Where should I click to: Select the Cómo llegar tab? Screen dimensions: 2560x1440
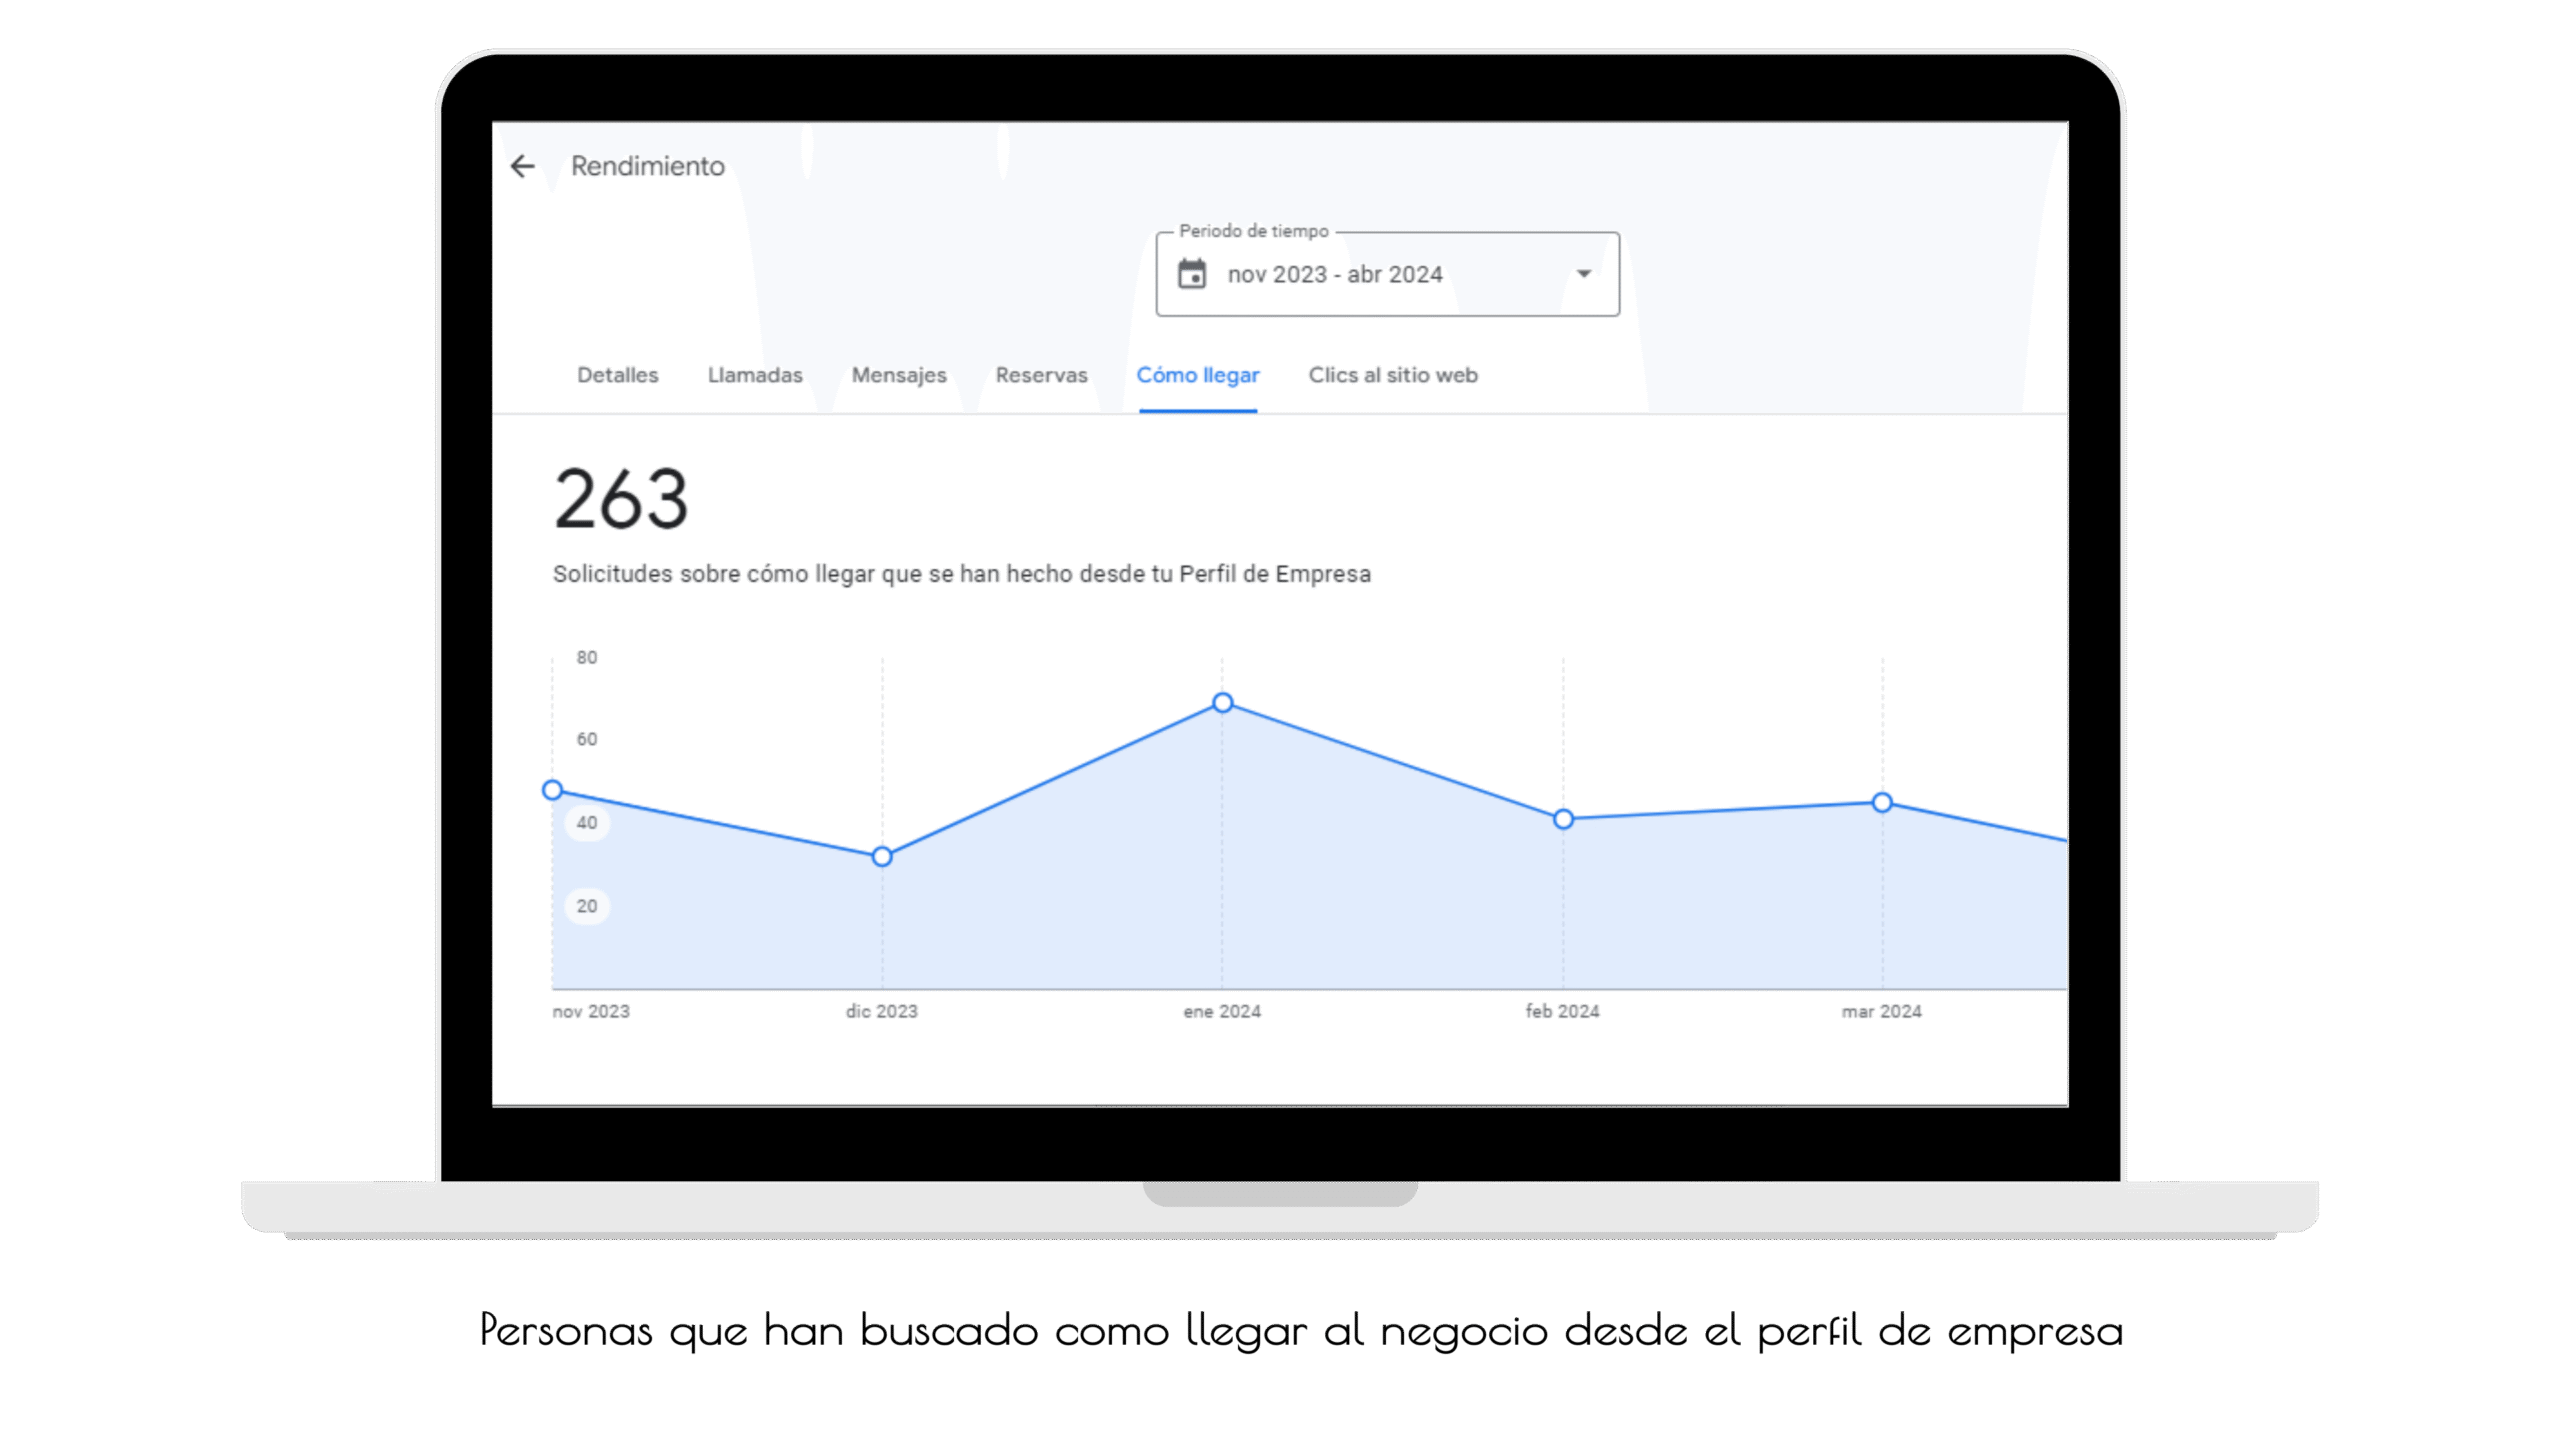(1197, 375)
